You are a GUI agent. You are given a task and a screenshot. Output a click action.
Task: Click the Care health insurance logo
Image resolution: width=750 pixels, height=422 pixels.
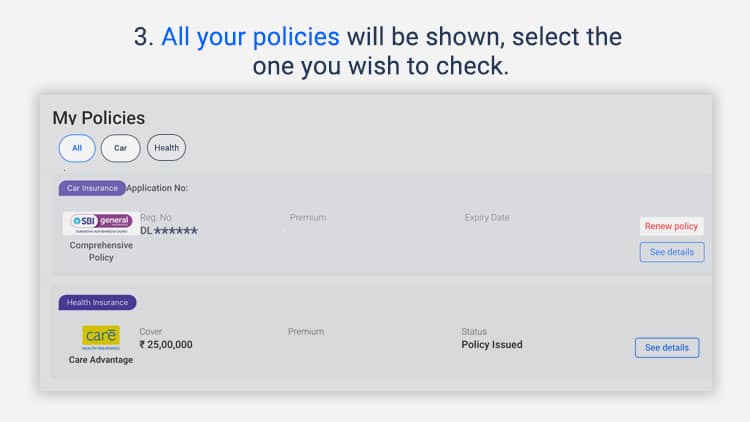click(101, 337)
